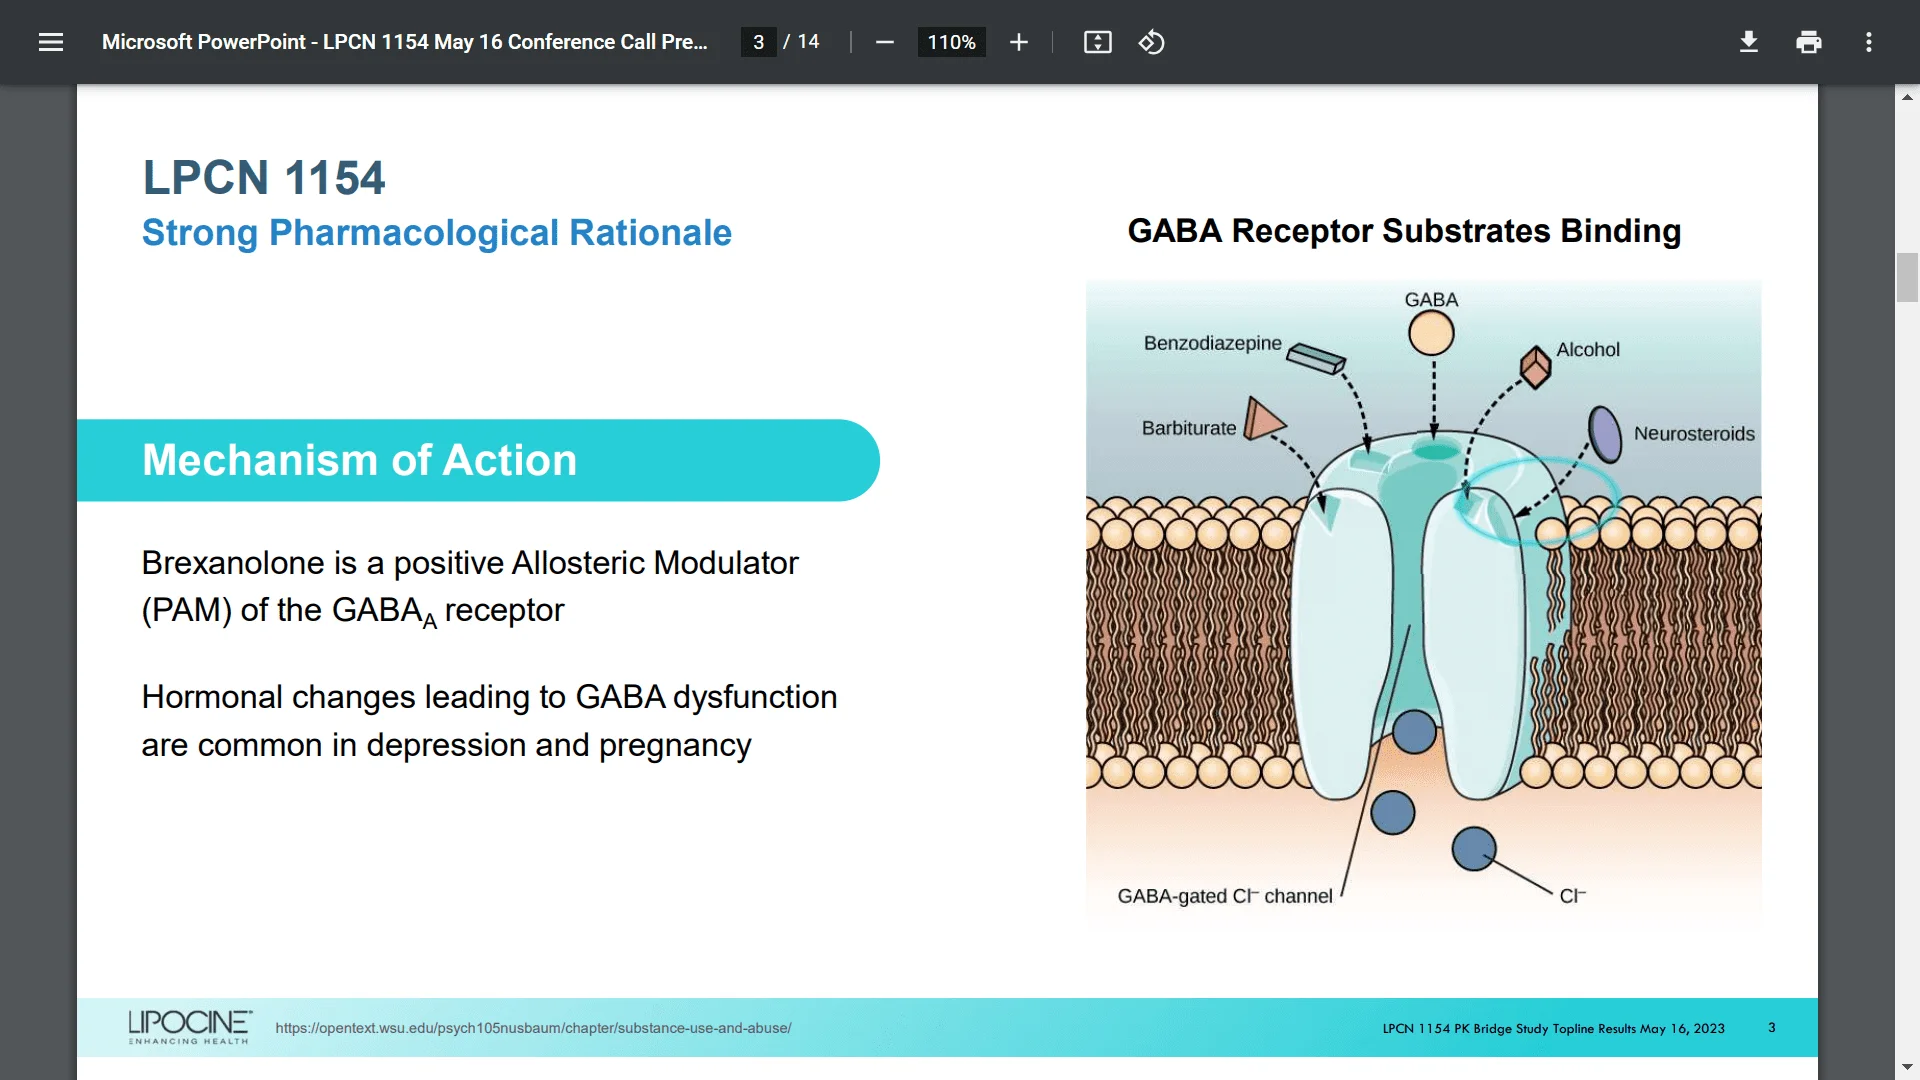Click footer 'PK Bridge Study Topline Results' text

1544,1028
